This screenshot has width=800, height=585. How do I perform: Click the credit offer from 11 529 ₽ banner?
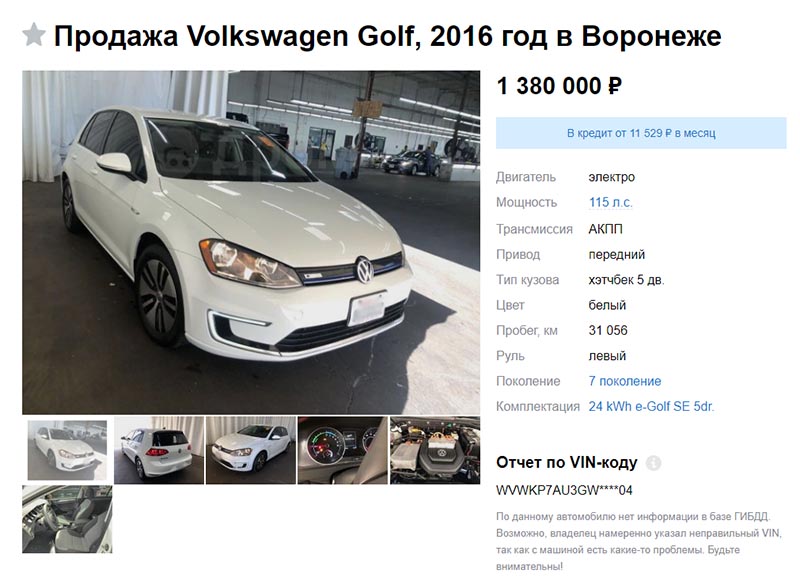641,133
